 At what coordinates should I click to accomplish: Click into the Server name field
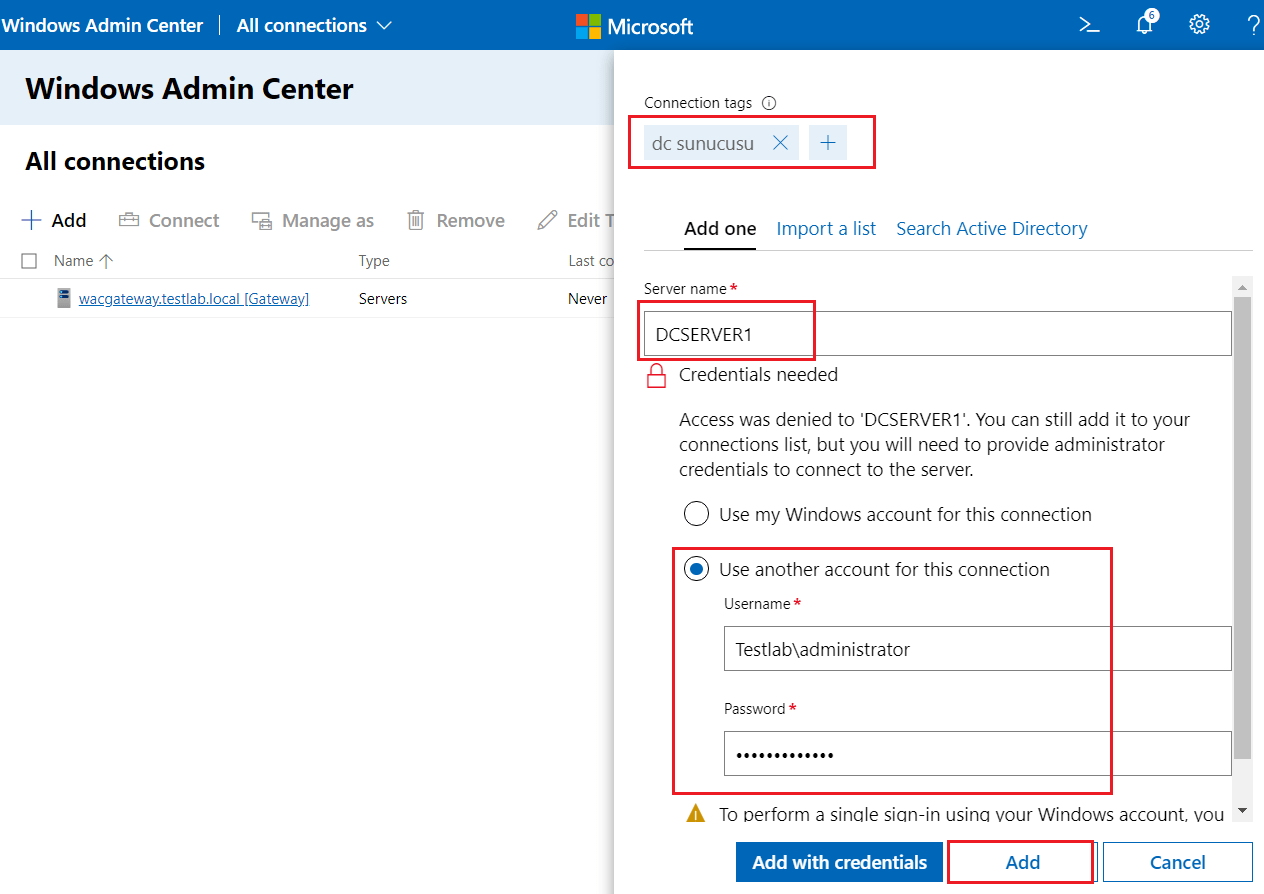point(938,334)
